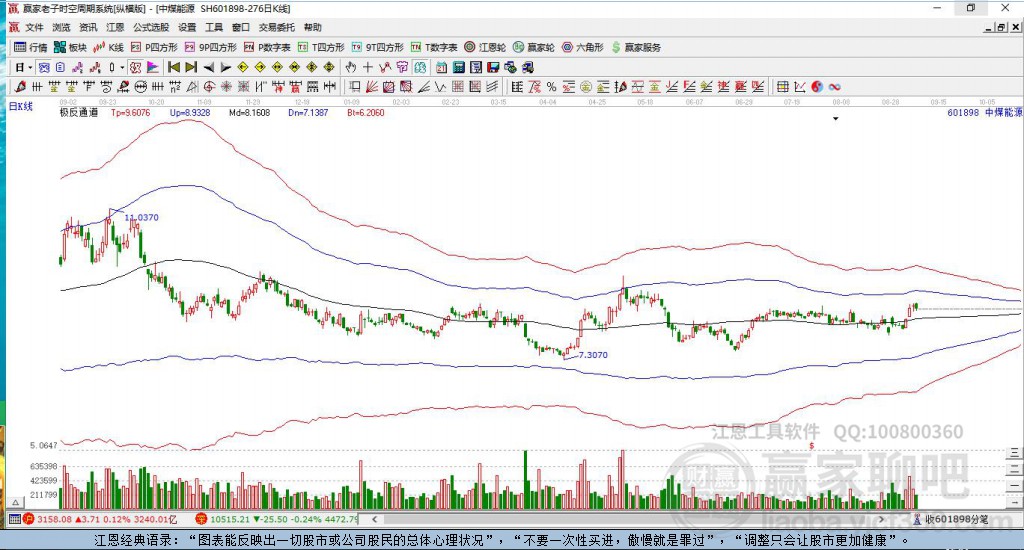The height and width of the screenshot is (550, 1024).
Task: Open the 板块 sector view
Action: tap(71, 47)
